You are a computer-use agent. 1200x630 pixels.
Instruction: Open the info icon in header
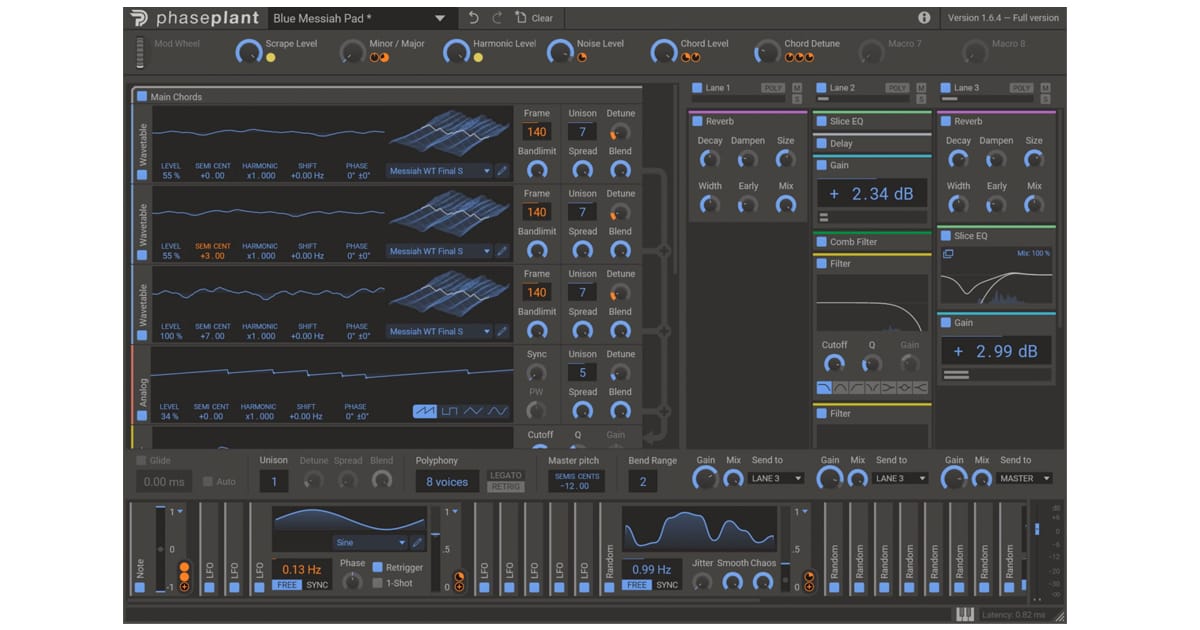924,18
